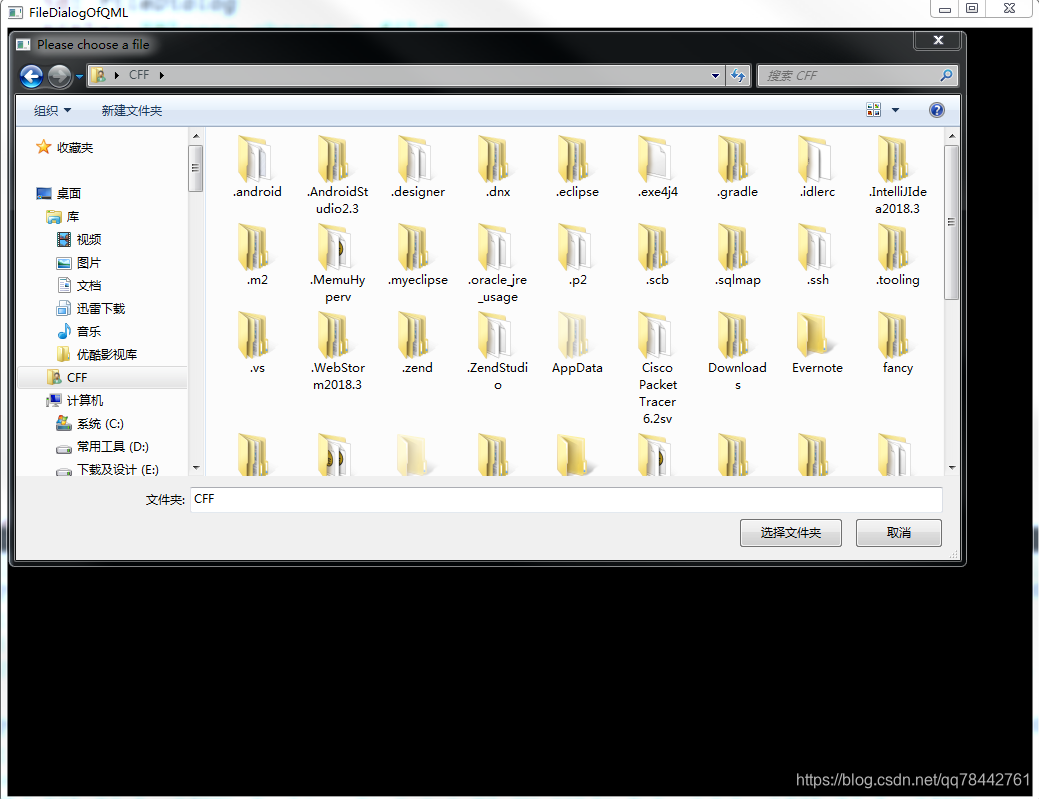Select the .scb folder
Image resolution: width=1039 pixels, height=799 pixels.
coord(657,256)
